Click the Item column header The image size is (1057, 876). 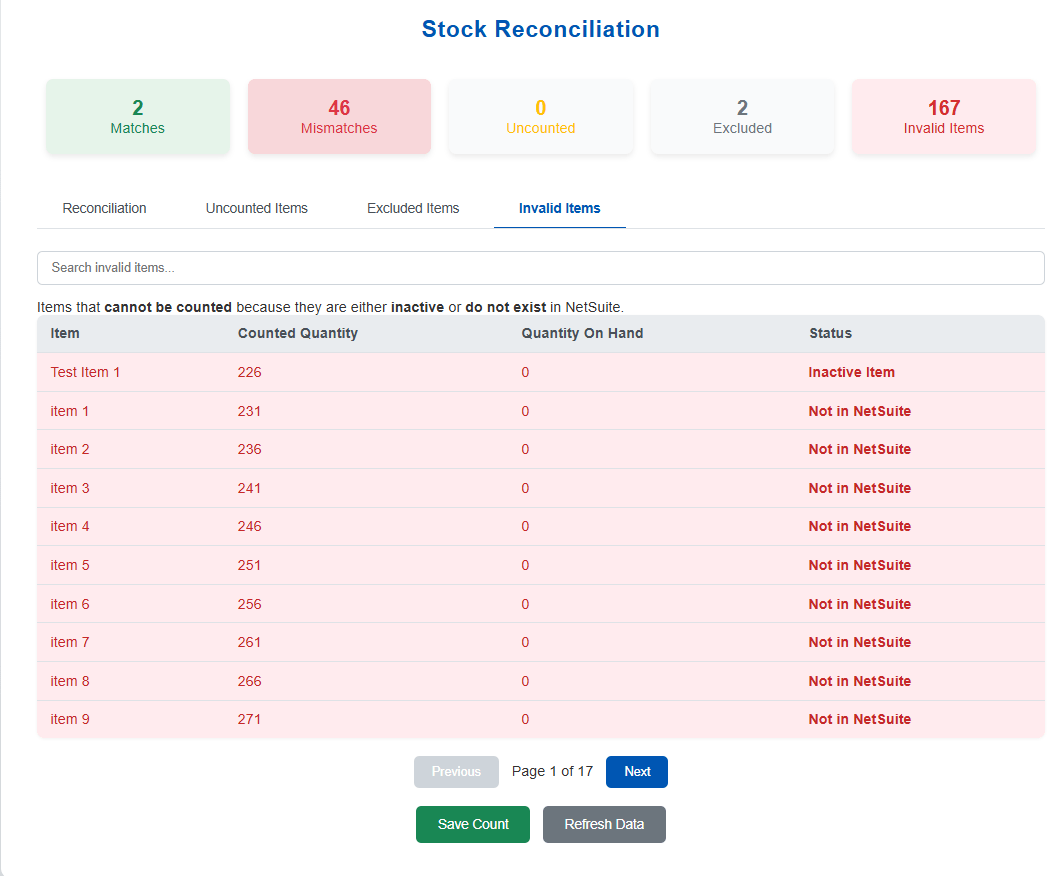click(65, 333)
